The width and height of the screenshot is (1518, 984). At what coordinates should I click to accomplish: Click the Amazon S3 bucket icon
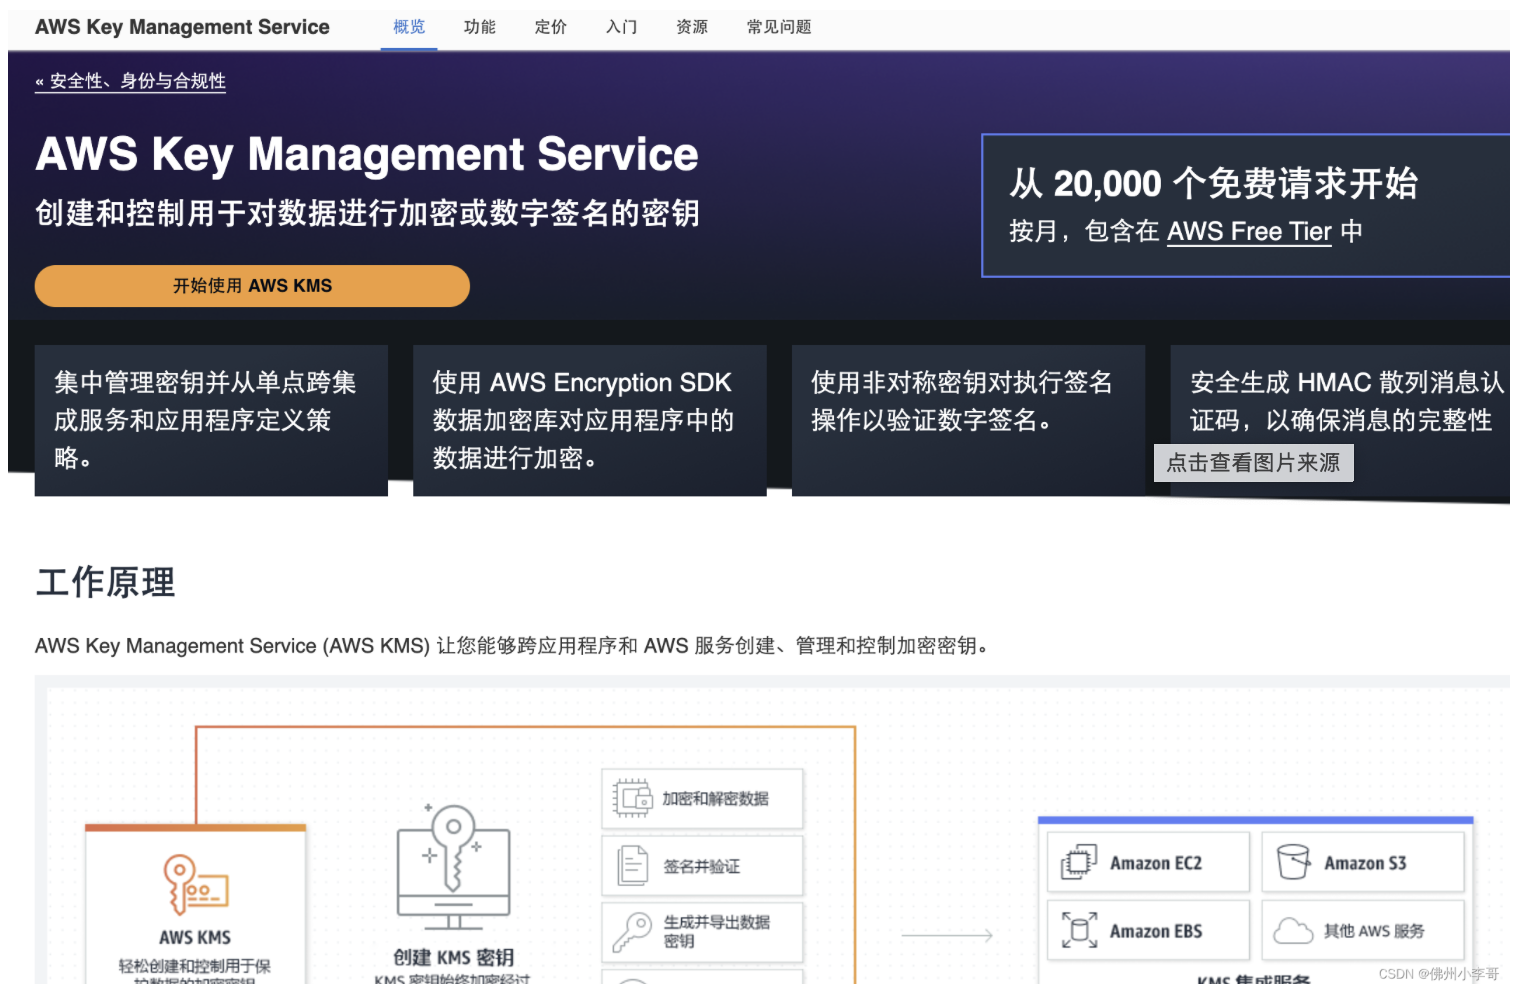(x=1293, y=862)
